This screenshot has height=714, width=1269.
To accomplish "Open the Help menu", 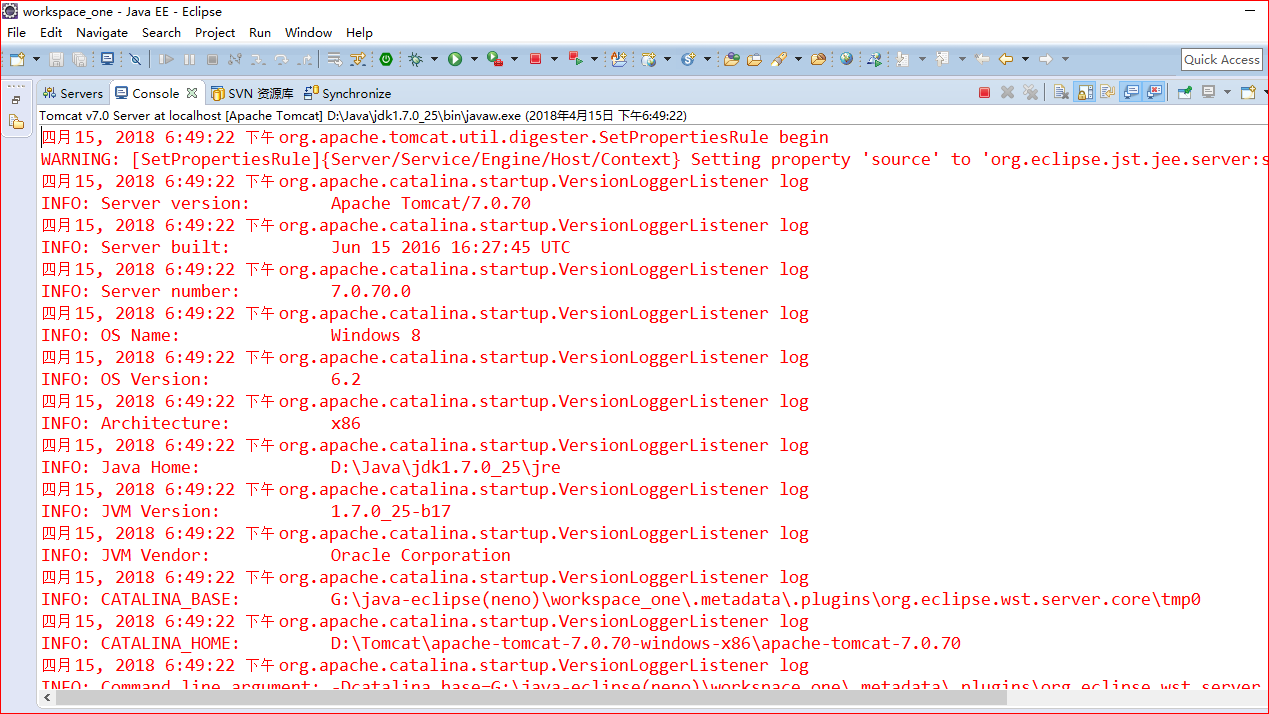I will click(x=359, y=32).
